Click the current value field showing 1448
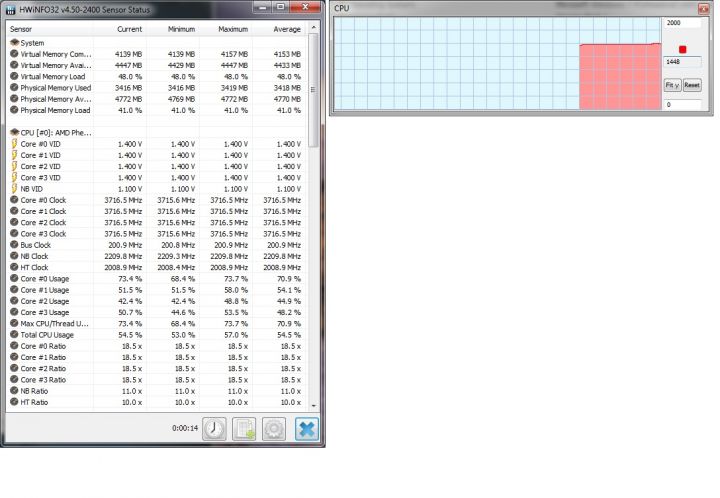This screenshot has width=720, height=498. [682, 62]
